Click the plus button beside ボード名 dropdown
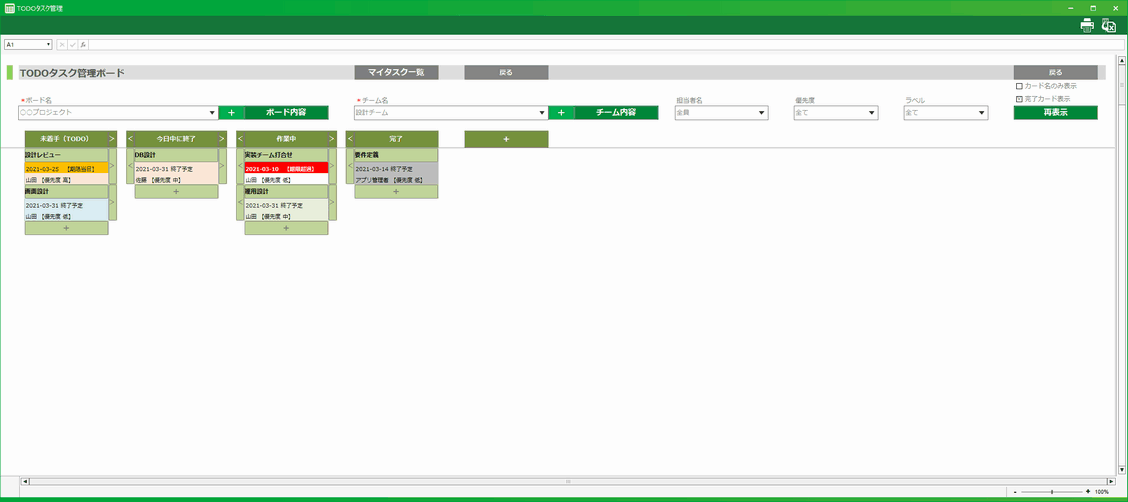 (x=231, y=113)
